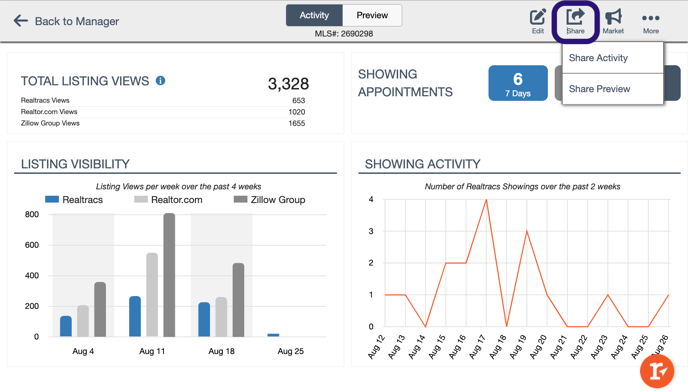688x391 pixels.
Task: Toggle the Zillow Group legend series
Action: [270, 200]
